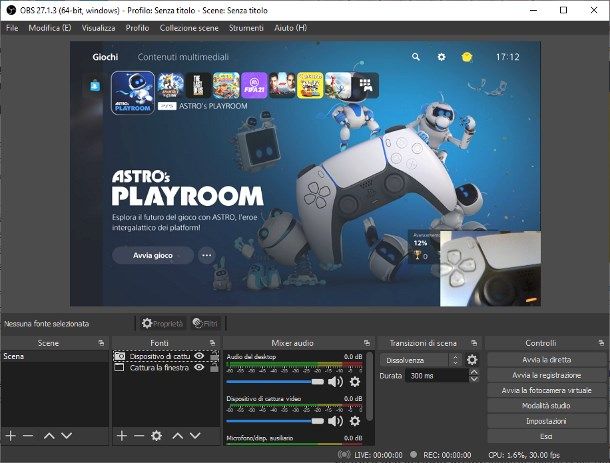Undock the Transizioni di scena panel
610x463 pixels.
(474, 343)
